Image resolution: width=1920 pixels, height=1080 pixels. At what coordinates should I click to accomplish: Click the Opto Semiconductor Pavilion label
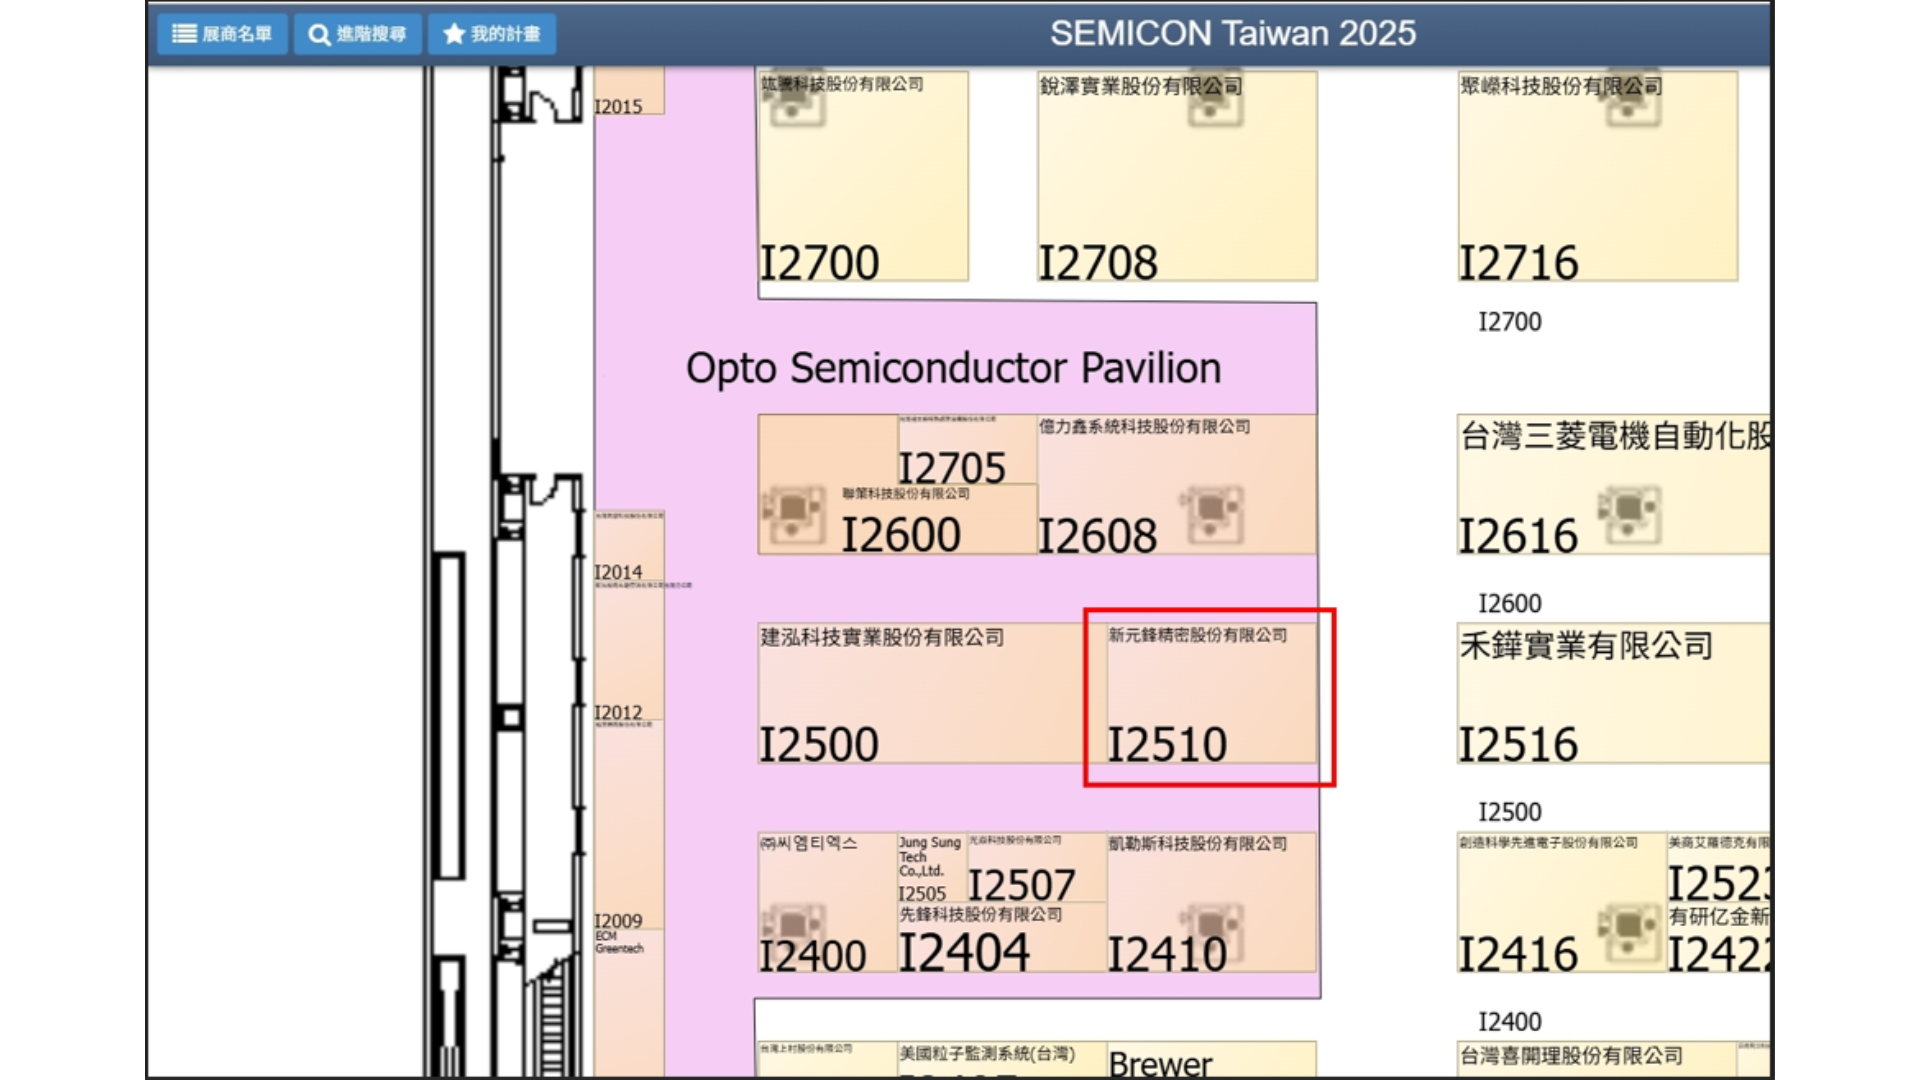point(953,368)
